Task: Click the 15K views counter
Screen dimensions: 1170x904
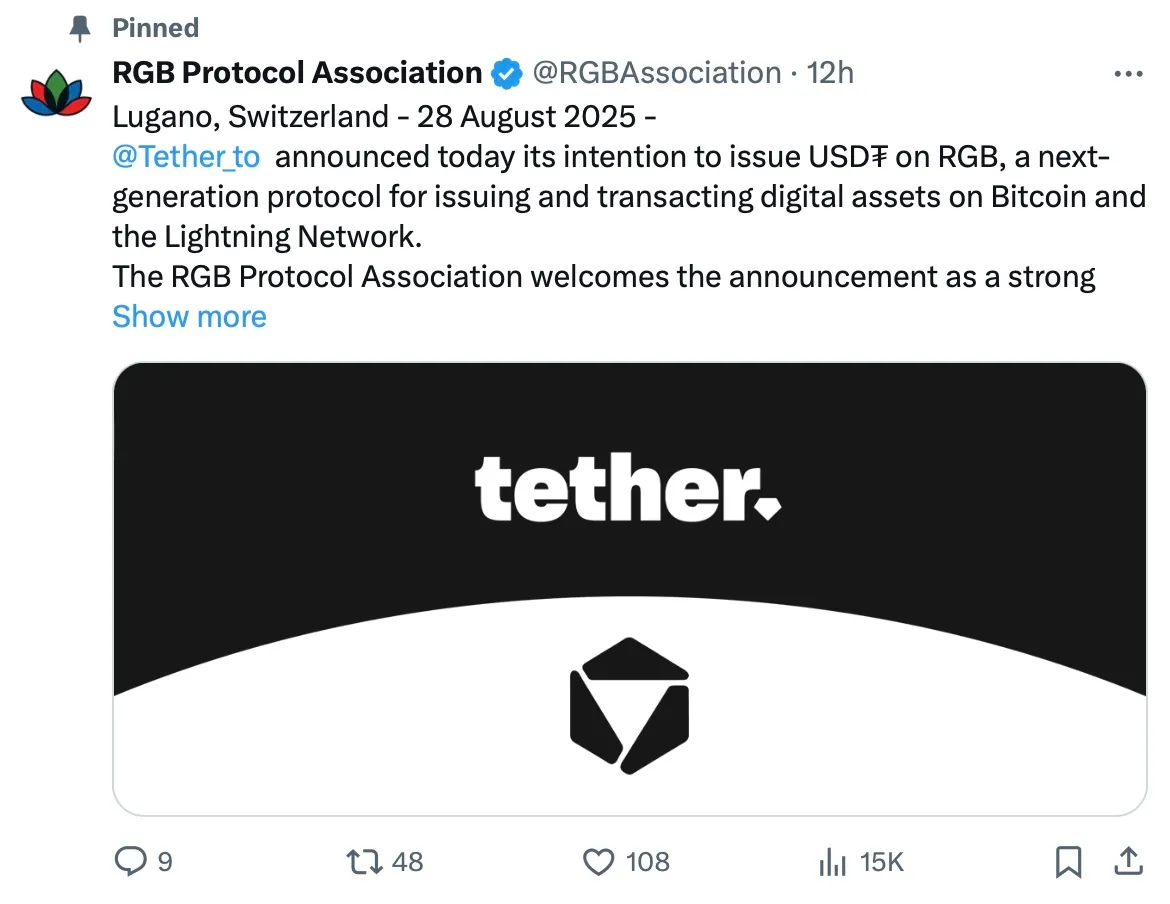Action: pos(880,861)
